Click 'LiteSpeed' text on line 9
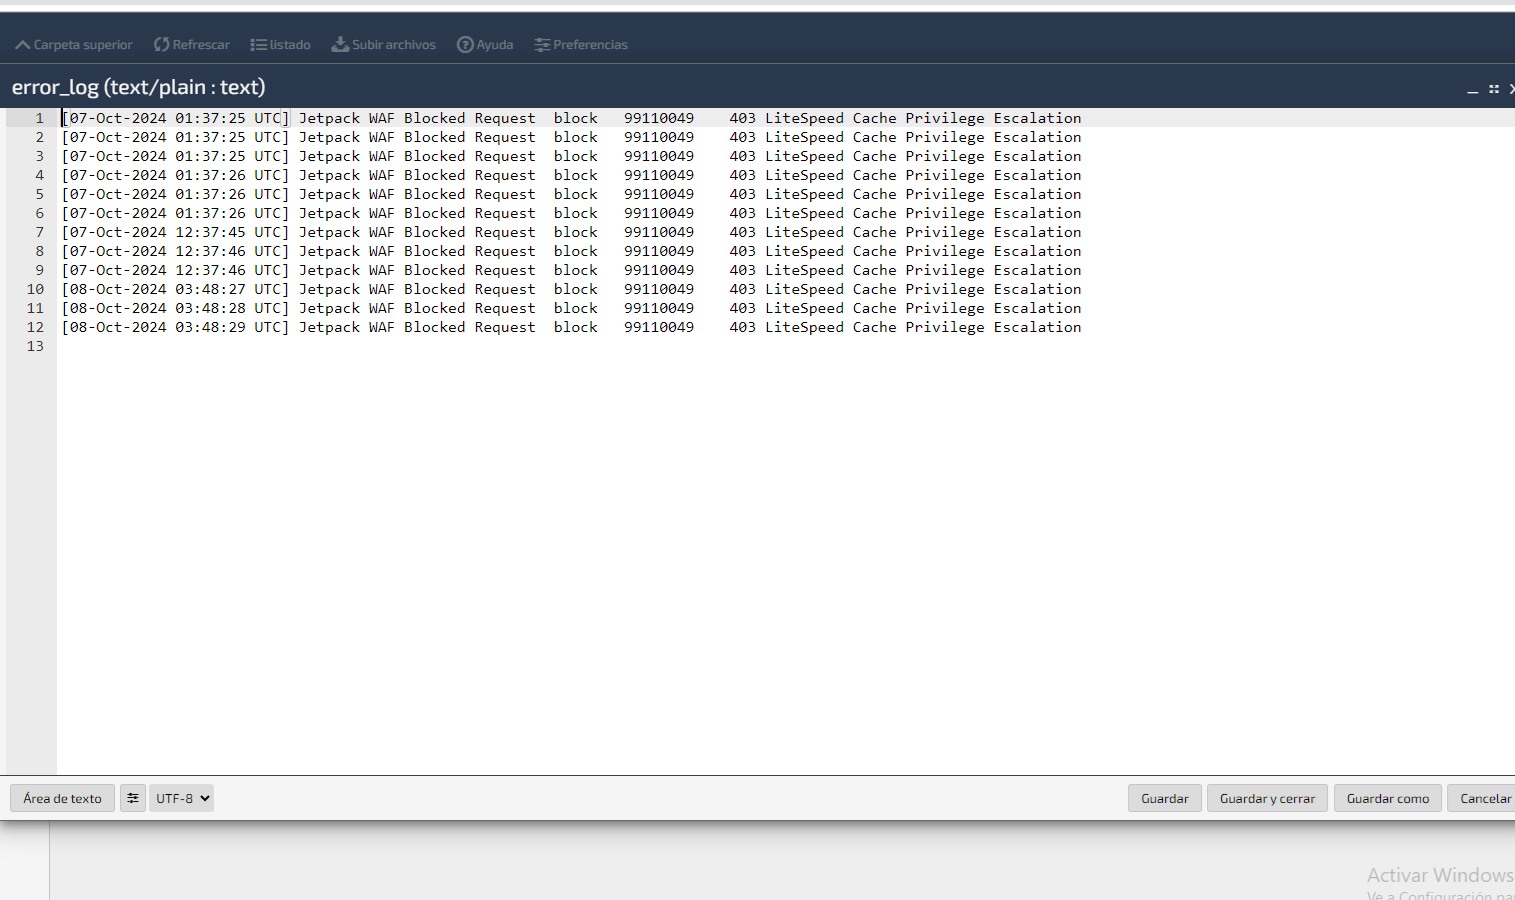This screenshot has width=1515, height=900. [804, 270]
